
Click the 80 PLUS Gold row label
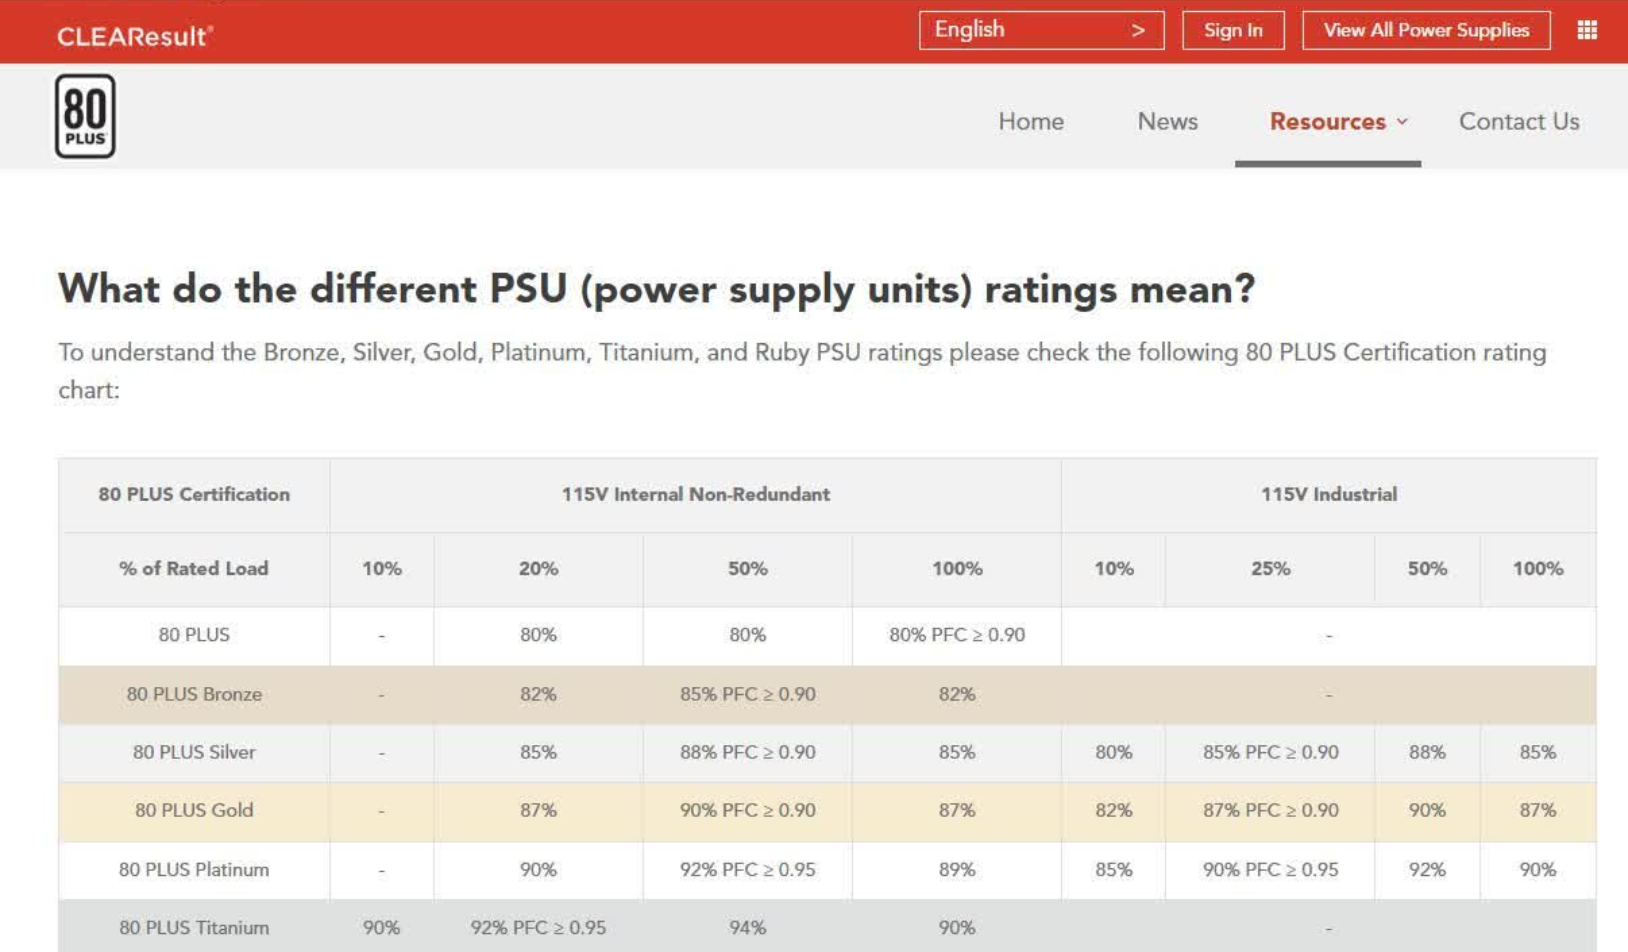[x=194, y=810]
